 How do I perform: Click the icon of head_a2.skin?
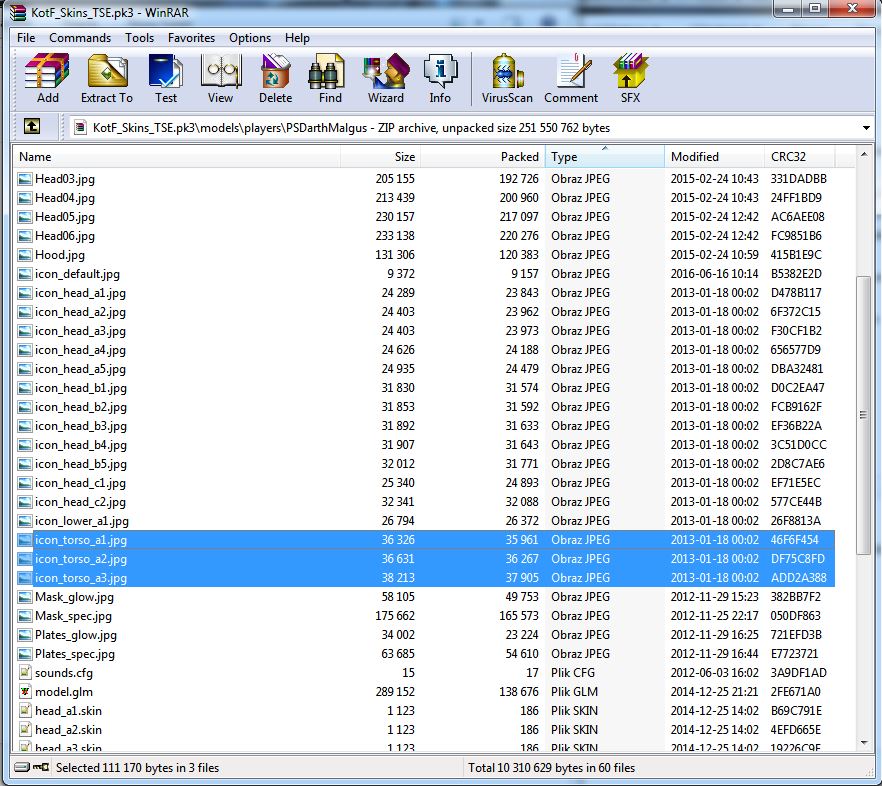point(25,730)
